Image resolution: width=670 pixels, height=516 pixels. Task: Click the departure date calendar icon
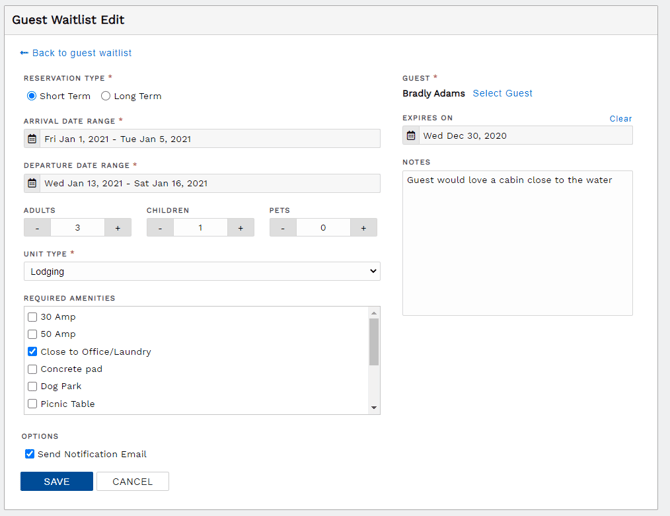click(32, 183)
